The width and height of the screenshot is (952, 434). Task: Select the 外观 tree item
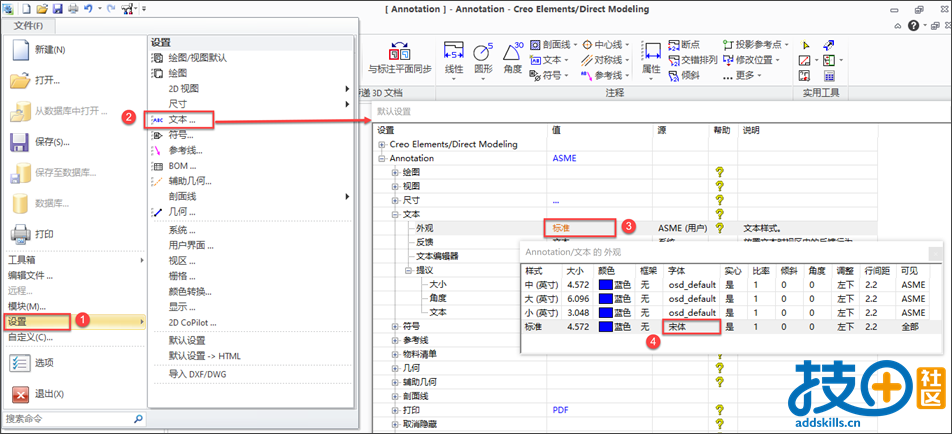coord(425,228)
